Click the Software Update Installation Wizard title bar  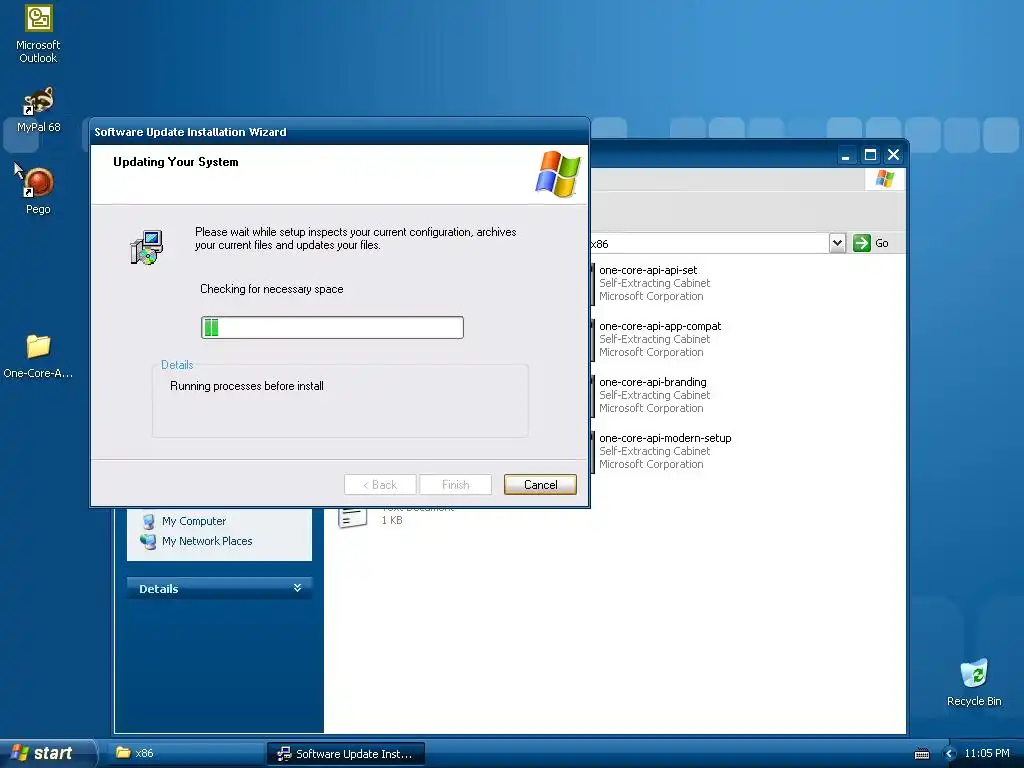(x=340, y=132)
